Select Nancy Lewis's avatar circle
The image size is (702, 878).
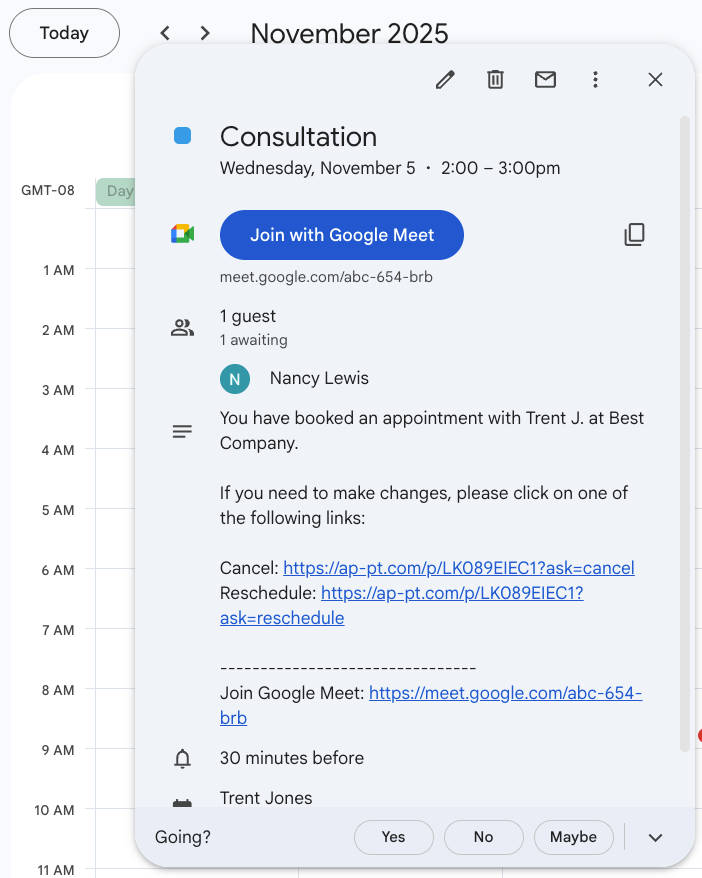[234, 379]
